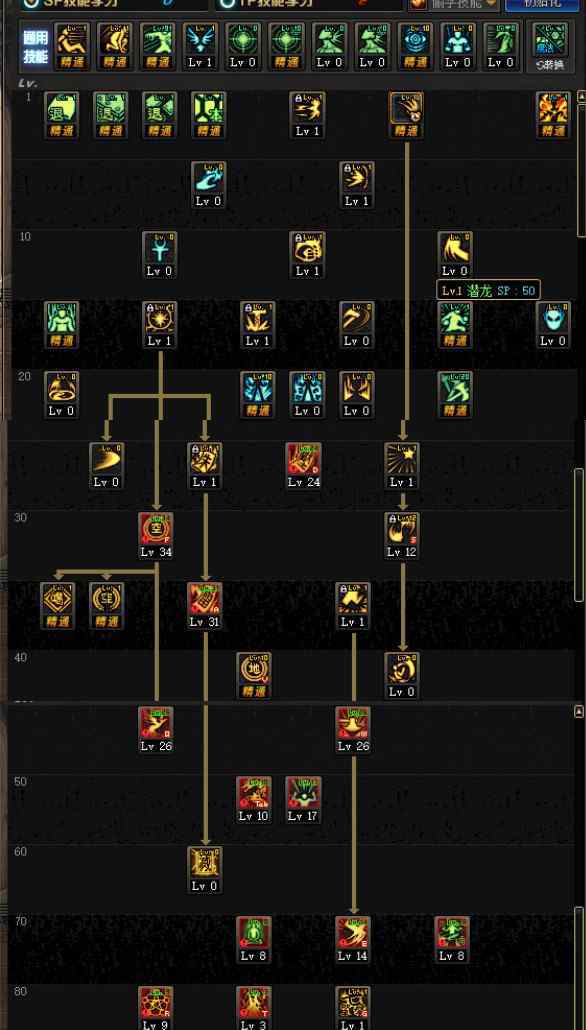Click scrollbar thumb beside the level 30 row
Viewport: 586px width, 1030px height.
point(579,535)
